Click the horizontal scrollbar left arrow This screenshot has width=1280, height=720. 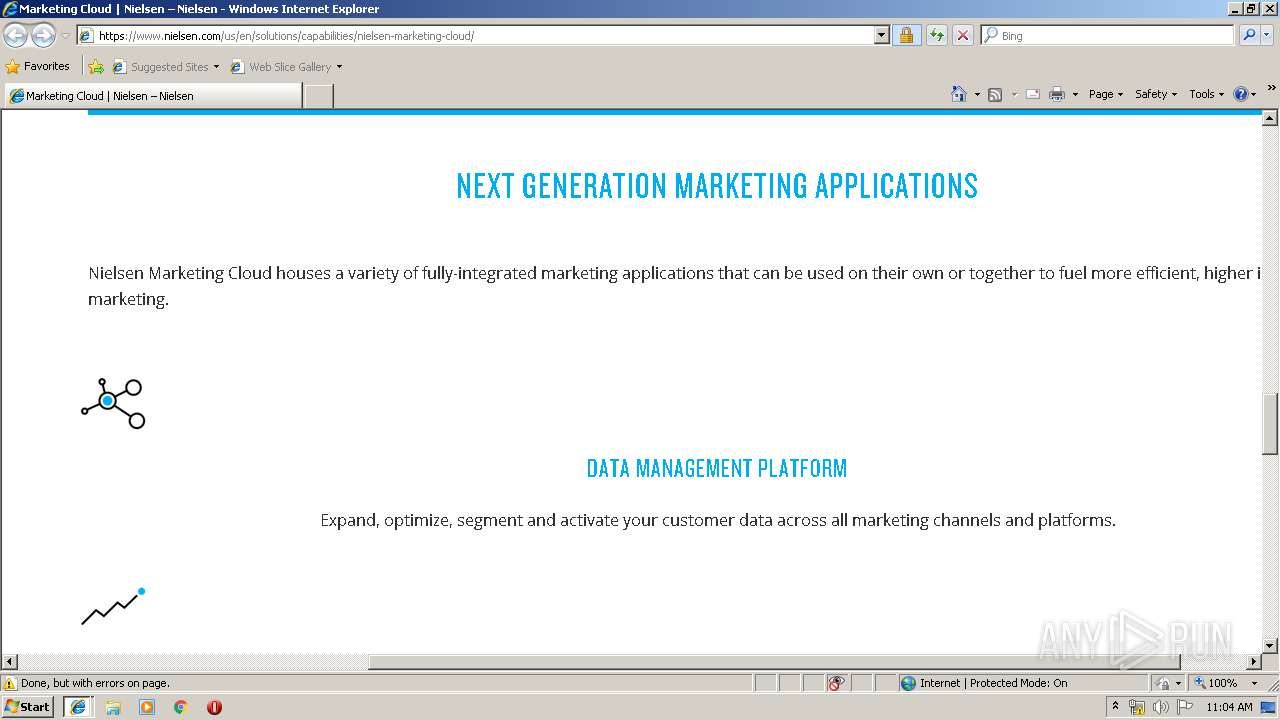pyautogui.click(x=10, y=662)
